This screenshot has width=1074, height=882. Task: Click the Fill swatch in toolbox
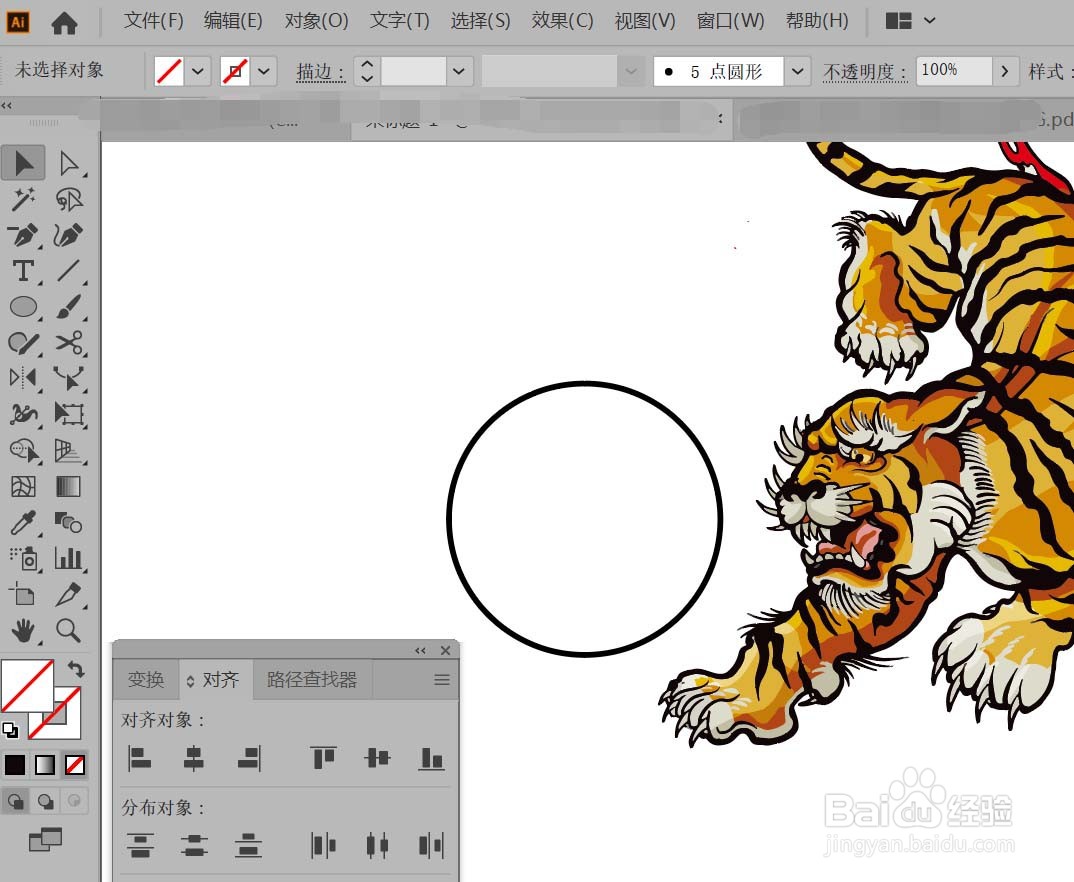[27, 685]
